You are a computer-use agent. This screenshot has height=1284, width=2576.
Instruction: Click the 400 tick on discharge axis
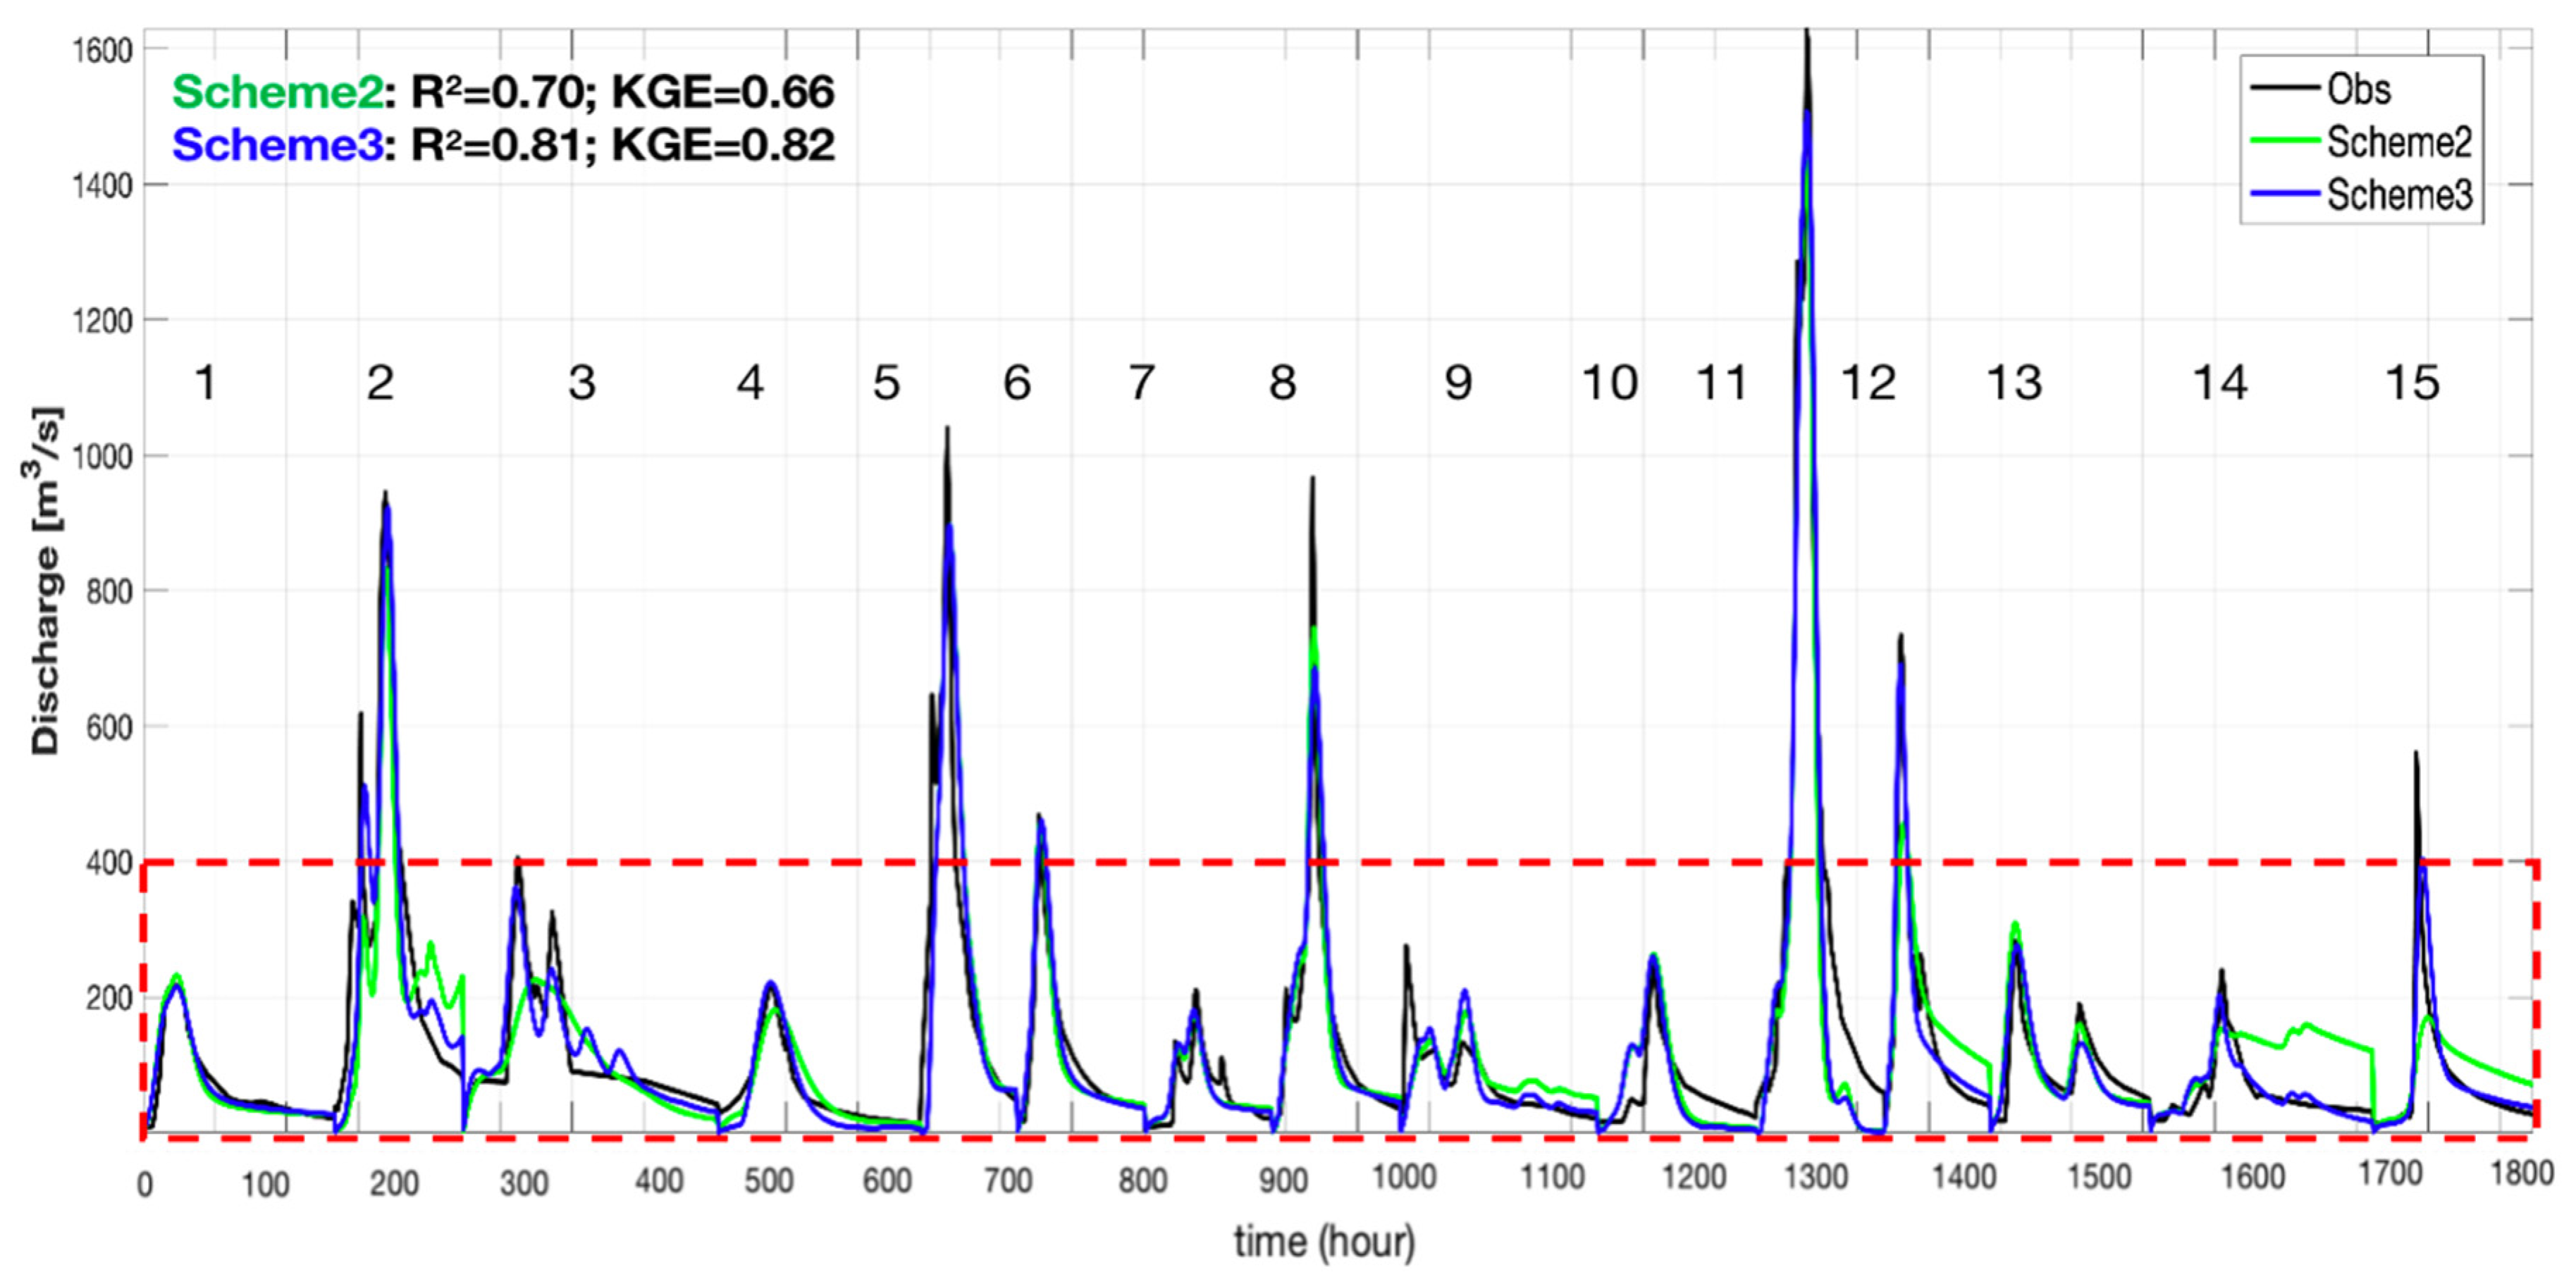click(111, 863)
